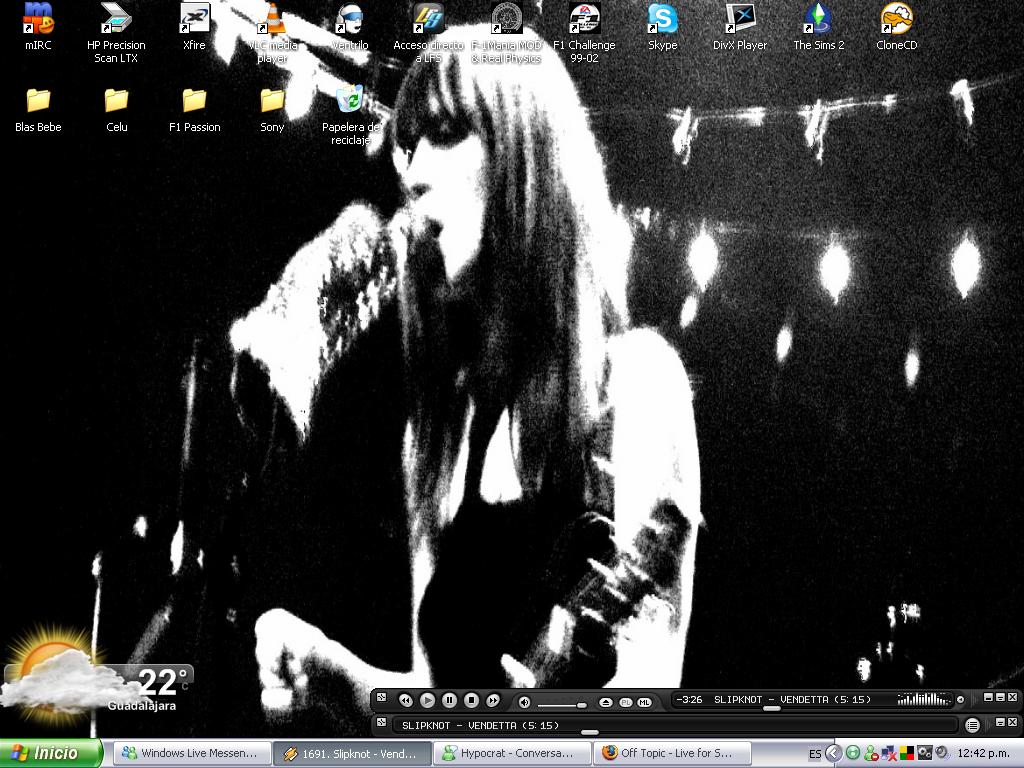Switch to Hypocrat - Conversa... taskbar button
Screen dimensions: 1024x768
512,754
